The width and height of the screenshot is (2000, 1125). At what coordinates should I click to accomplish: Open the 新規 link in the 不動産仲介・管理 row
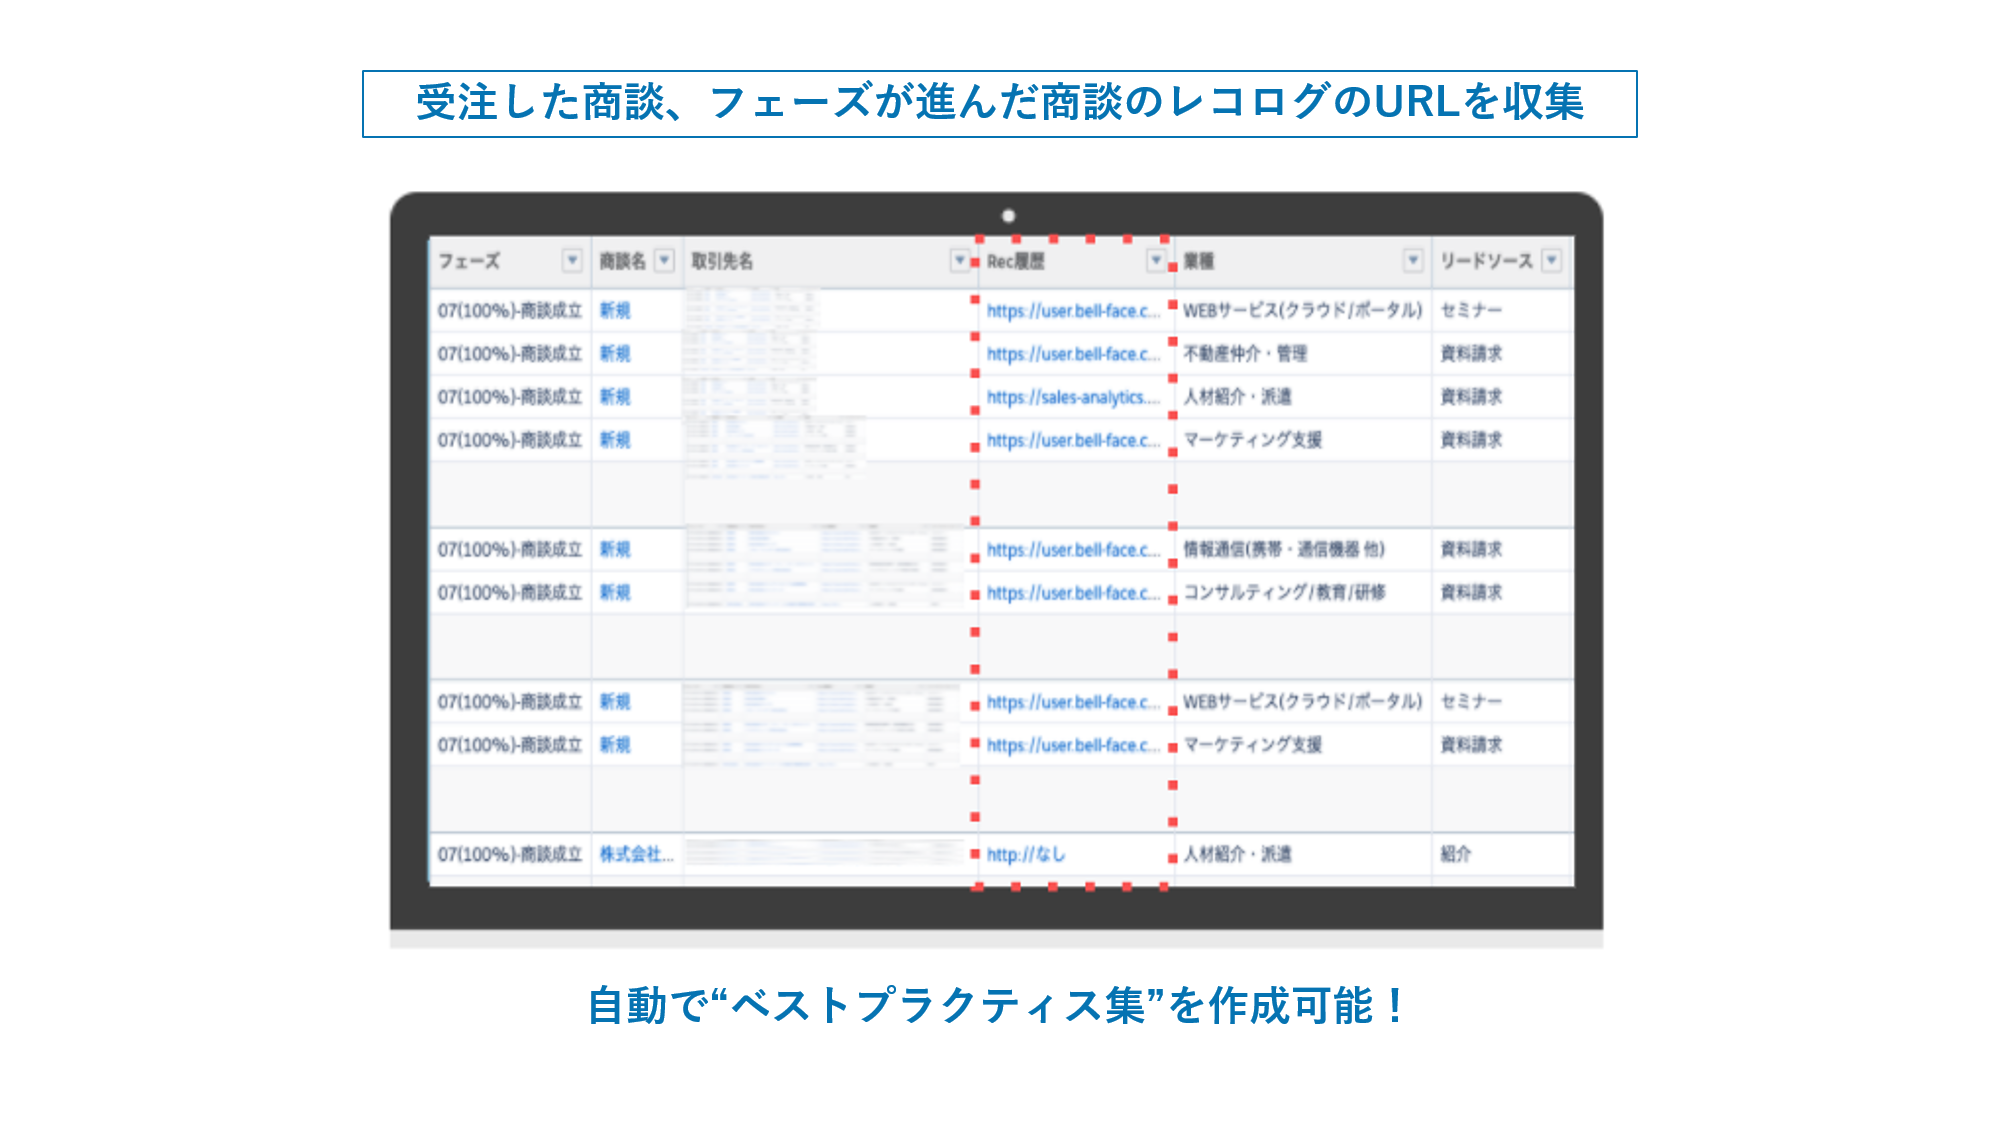click(x=615, y=354)
